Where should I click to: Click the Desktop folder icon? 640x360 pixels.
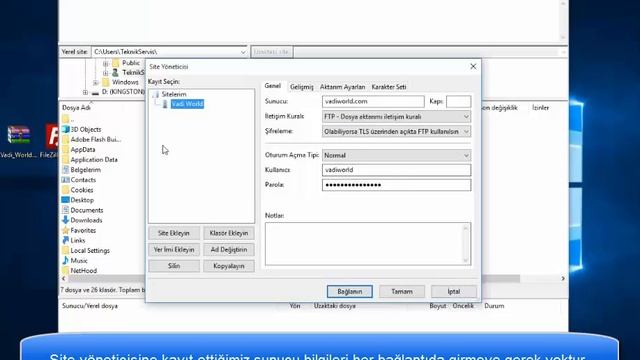coord(65,200)
